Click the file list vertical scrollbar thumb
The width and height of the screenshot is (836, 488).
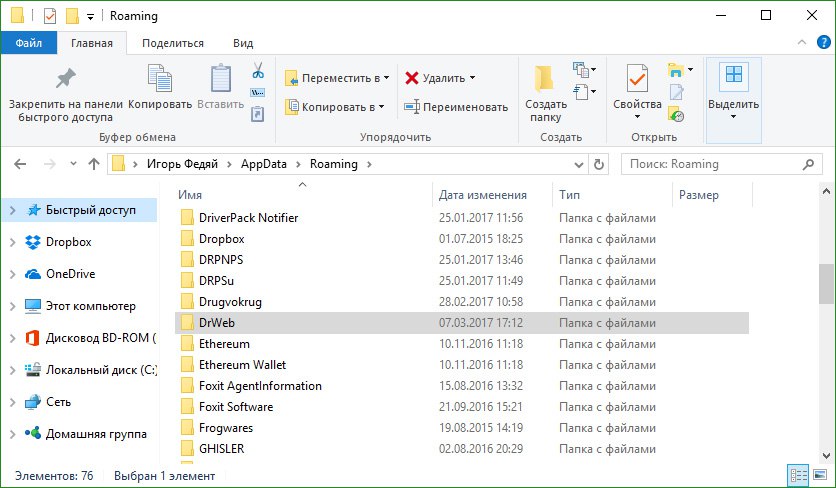826,284
